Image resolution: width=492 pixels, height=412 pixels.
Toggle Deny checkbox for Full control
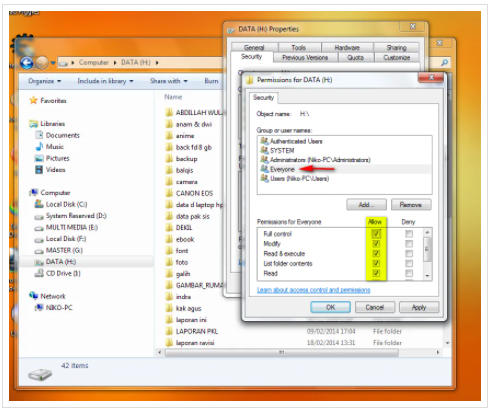coord(409,234)
